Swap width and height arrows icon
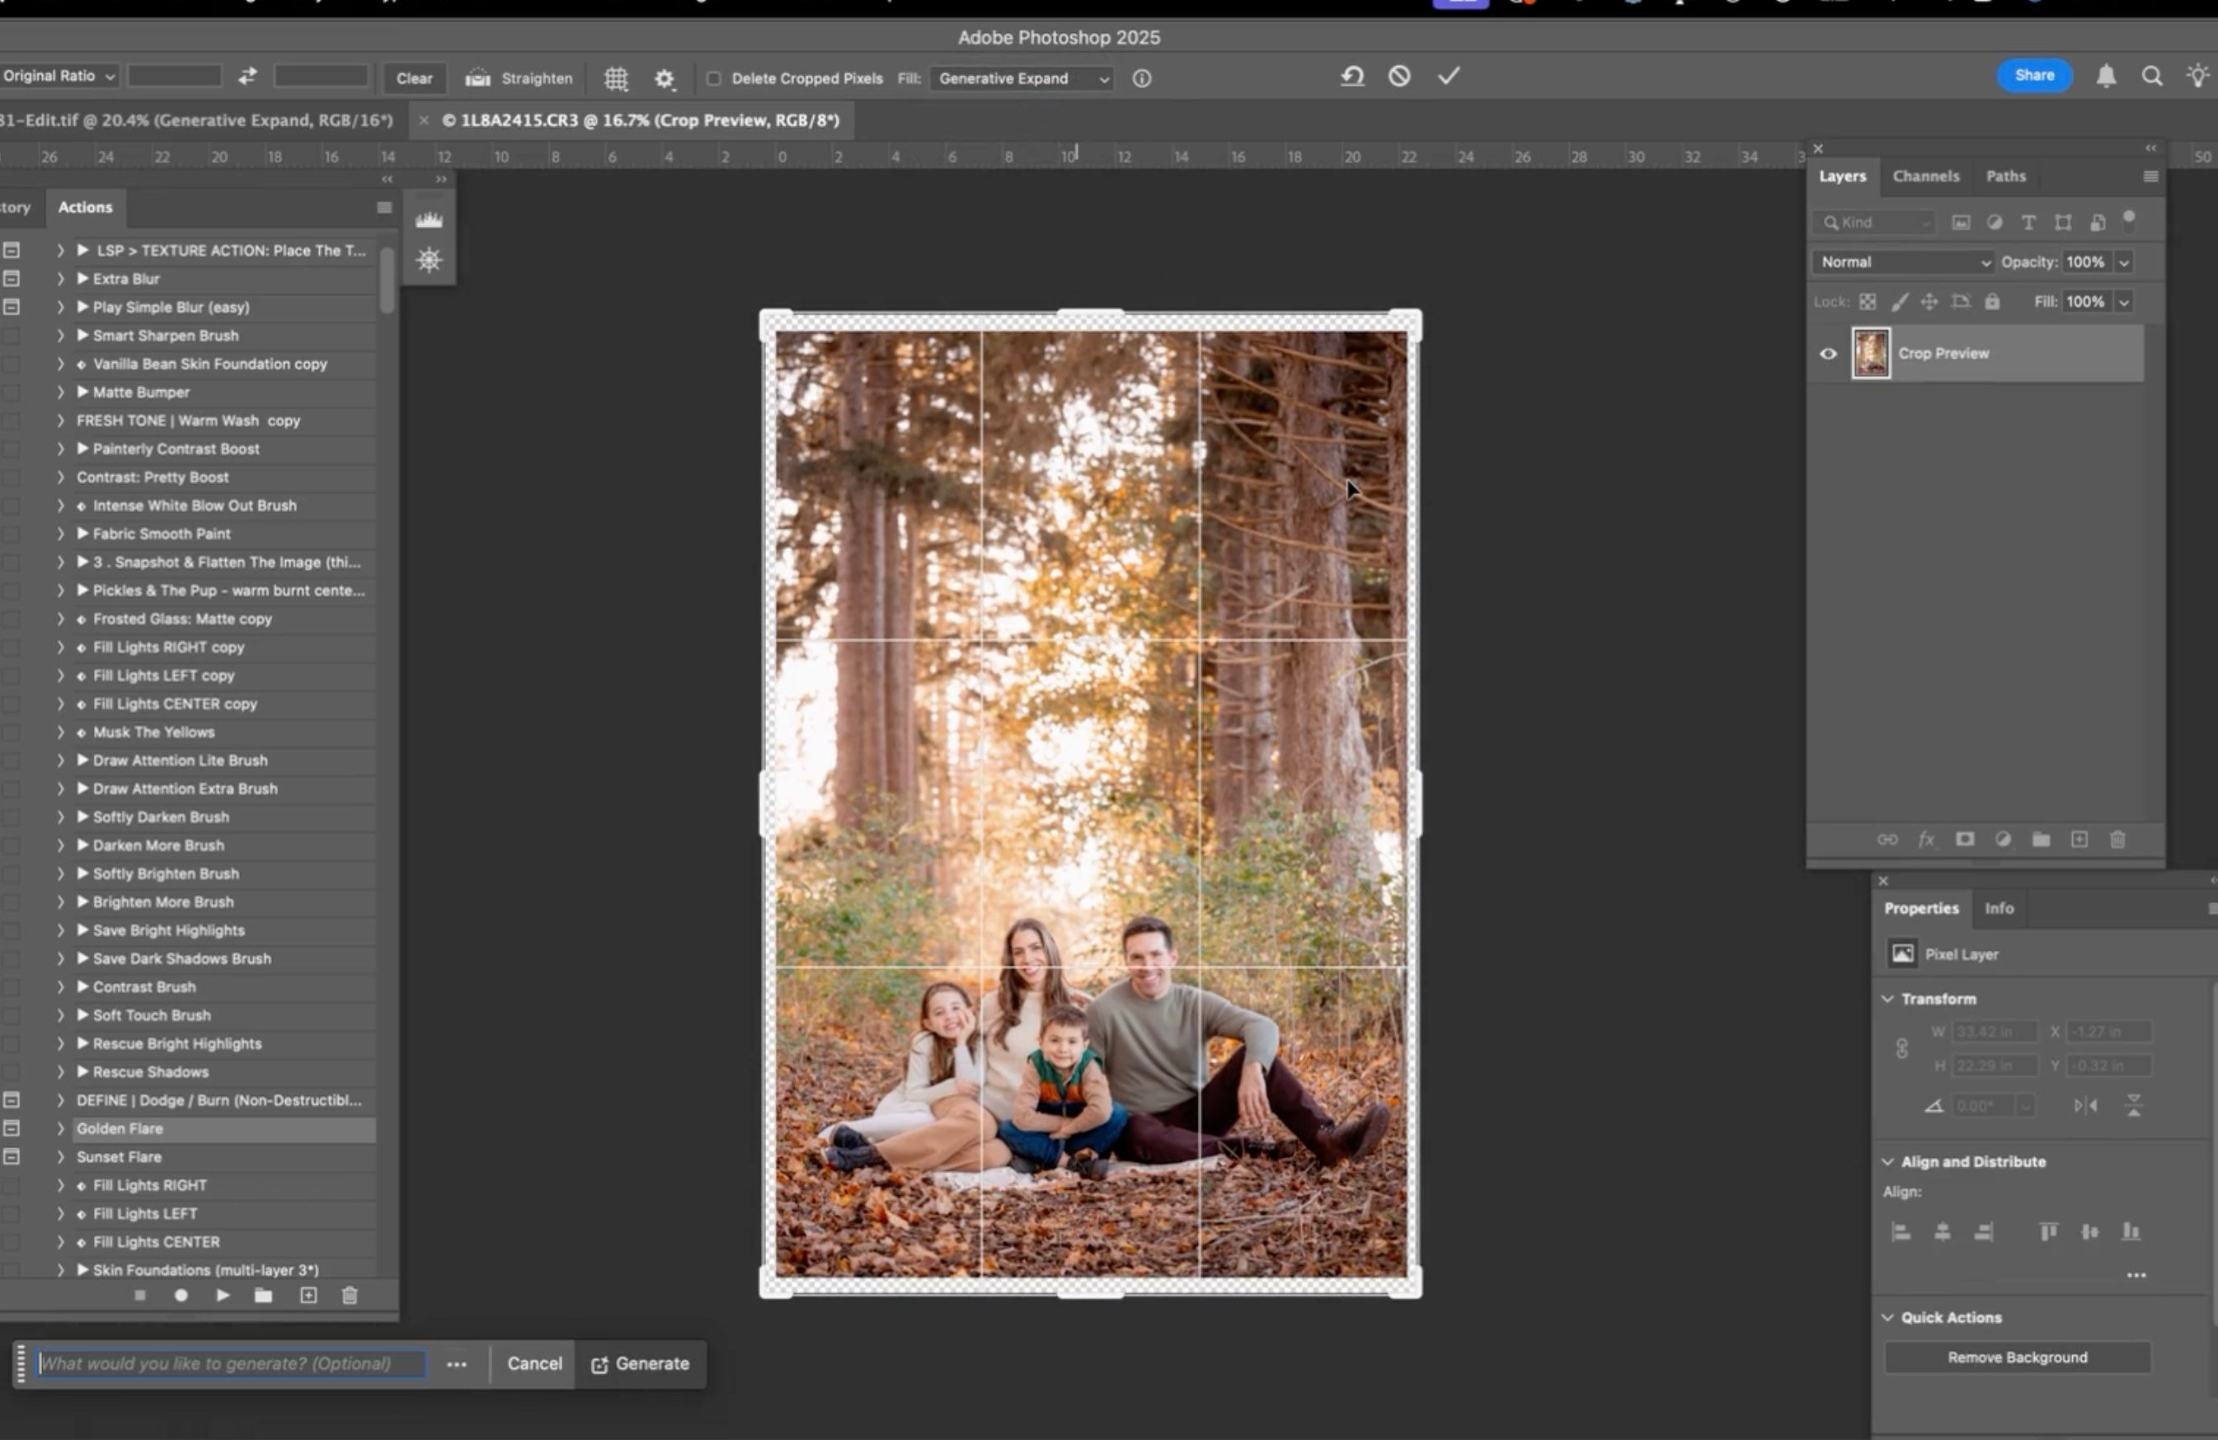2218x1440 pixels. 247,76
